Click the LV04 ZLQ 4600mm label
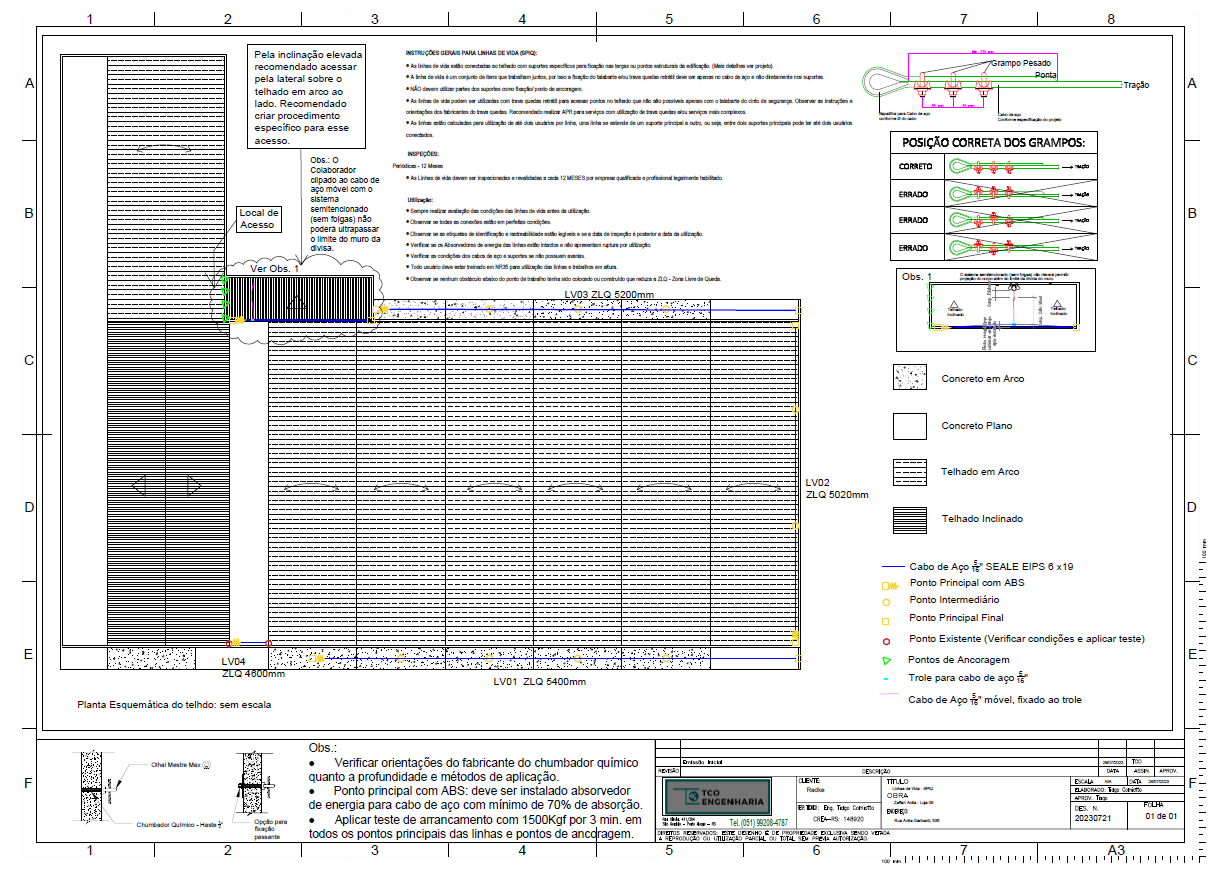This screenshot has width=1215, height=870. tap(253, 667)
